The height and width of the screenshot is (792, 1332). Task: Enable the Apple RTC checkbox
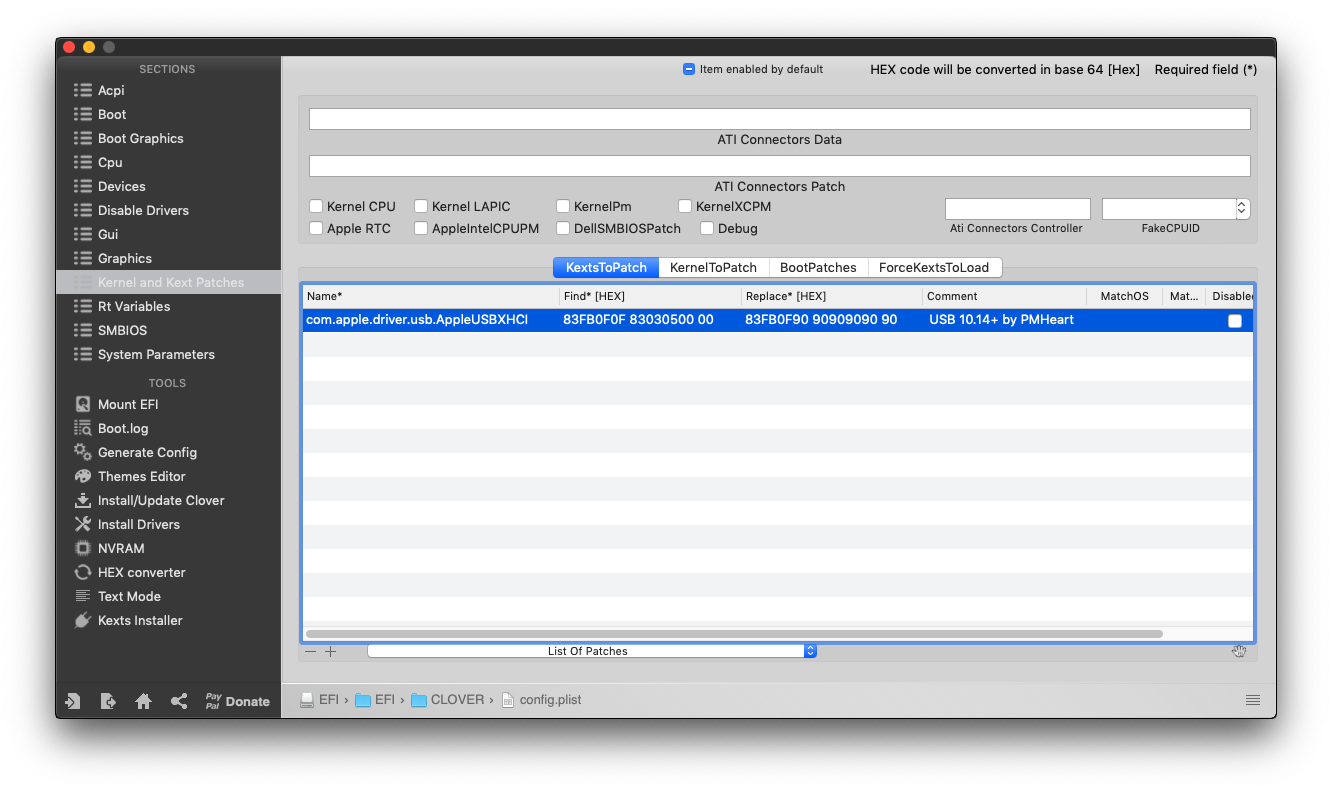point(316,228)
